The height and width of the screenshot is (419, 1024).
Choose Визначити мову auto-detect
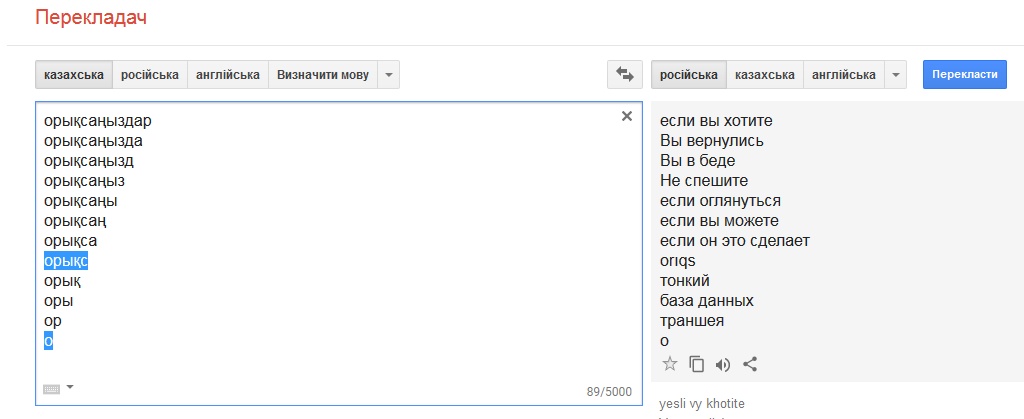pos(323,74)
